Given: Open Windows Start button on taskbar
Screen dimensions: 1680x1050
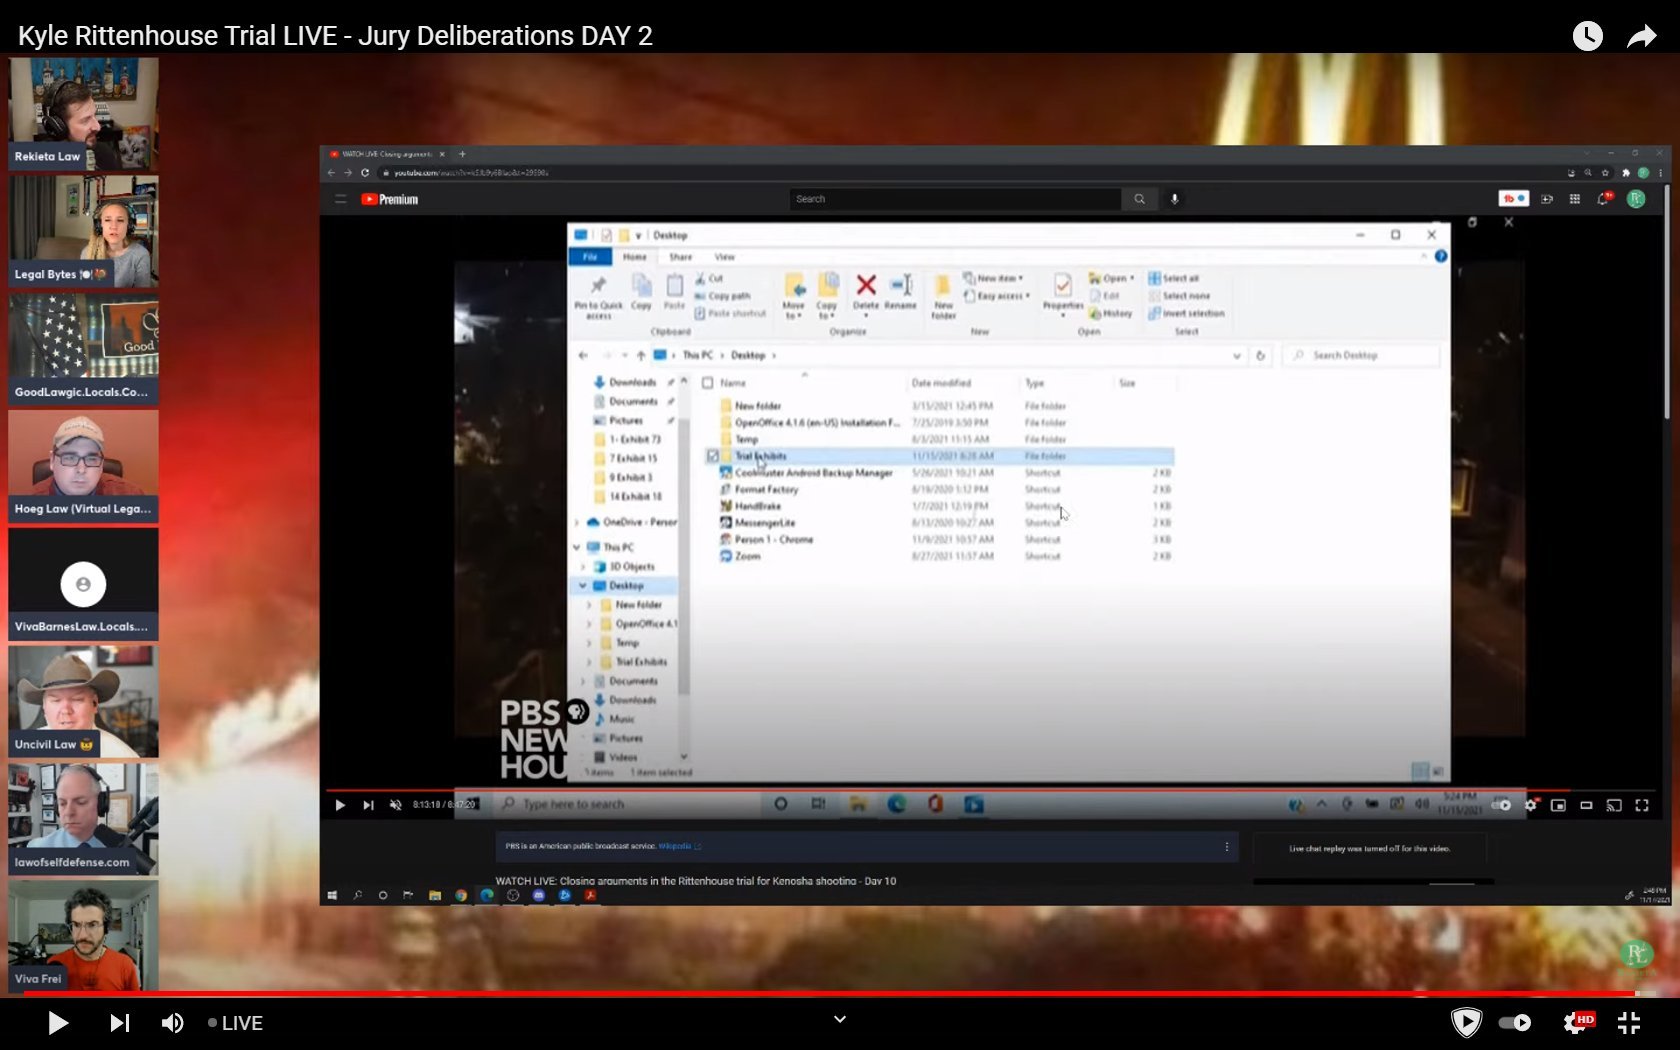Looking at the screenshot, I should 332,895.
